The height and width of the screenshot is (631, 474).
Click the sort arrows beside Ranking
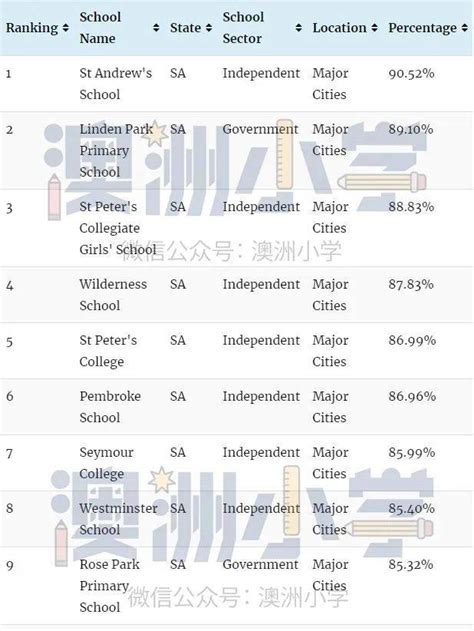tap(66, 28)
